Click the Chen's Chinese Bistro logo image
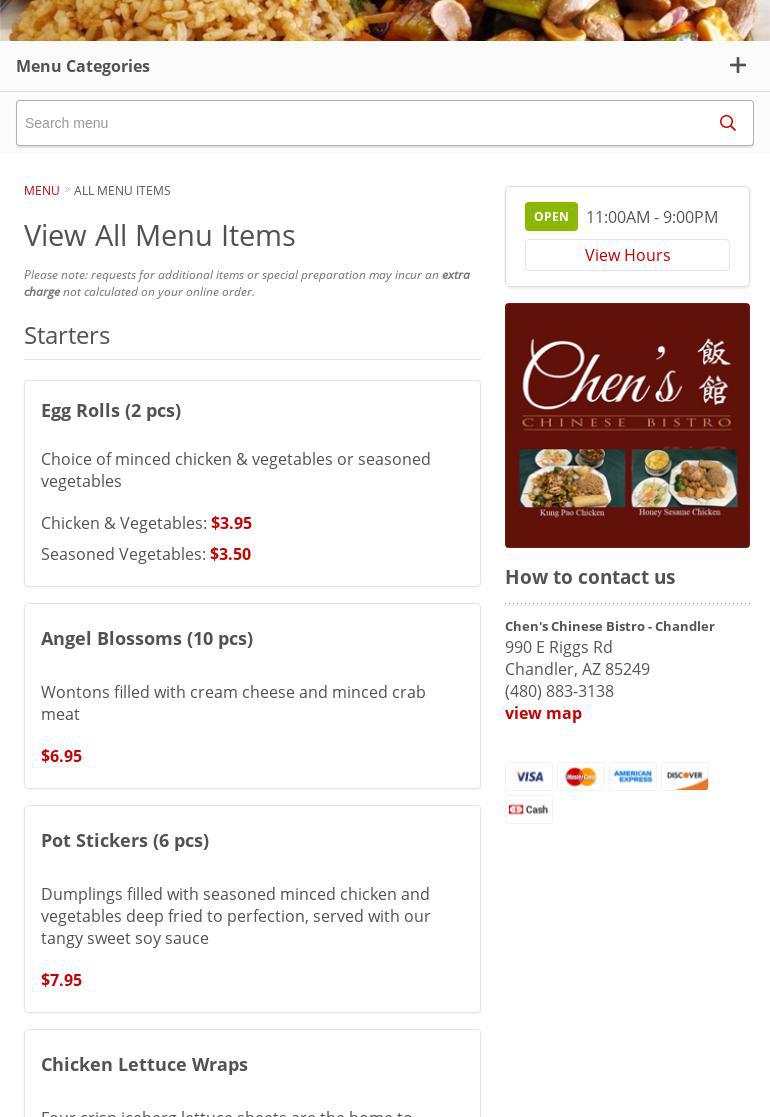The width and height of the screenshot is (770, 1117). [x=627, y=425]
